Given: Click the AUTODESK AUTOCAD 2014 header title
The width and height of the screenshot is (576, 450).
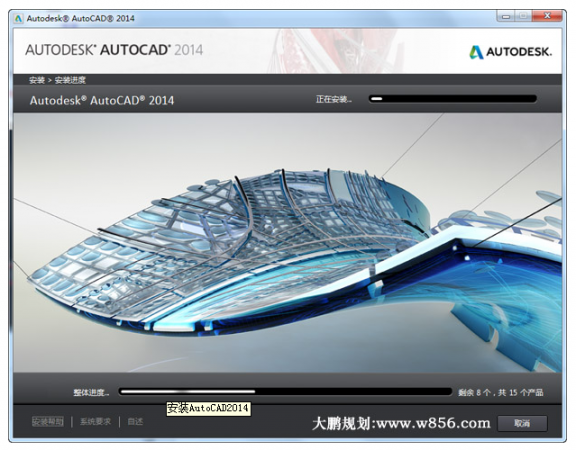Looking at the screenshot, I should [114, 50].
